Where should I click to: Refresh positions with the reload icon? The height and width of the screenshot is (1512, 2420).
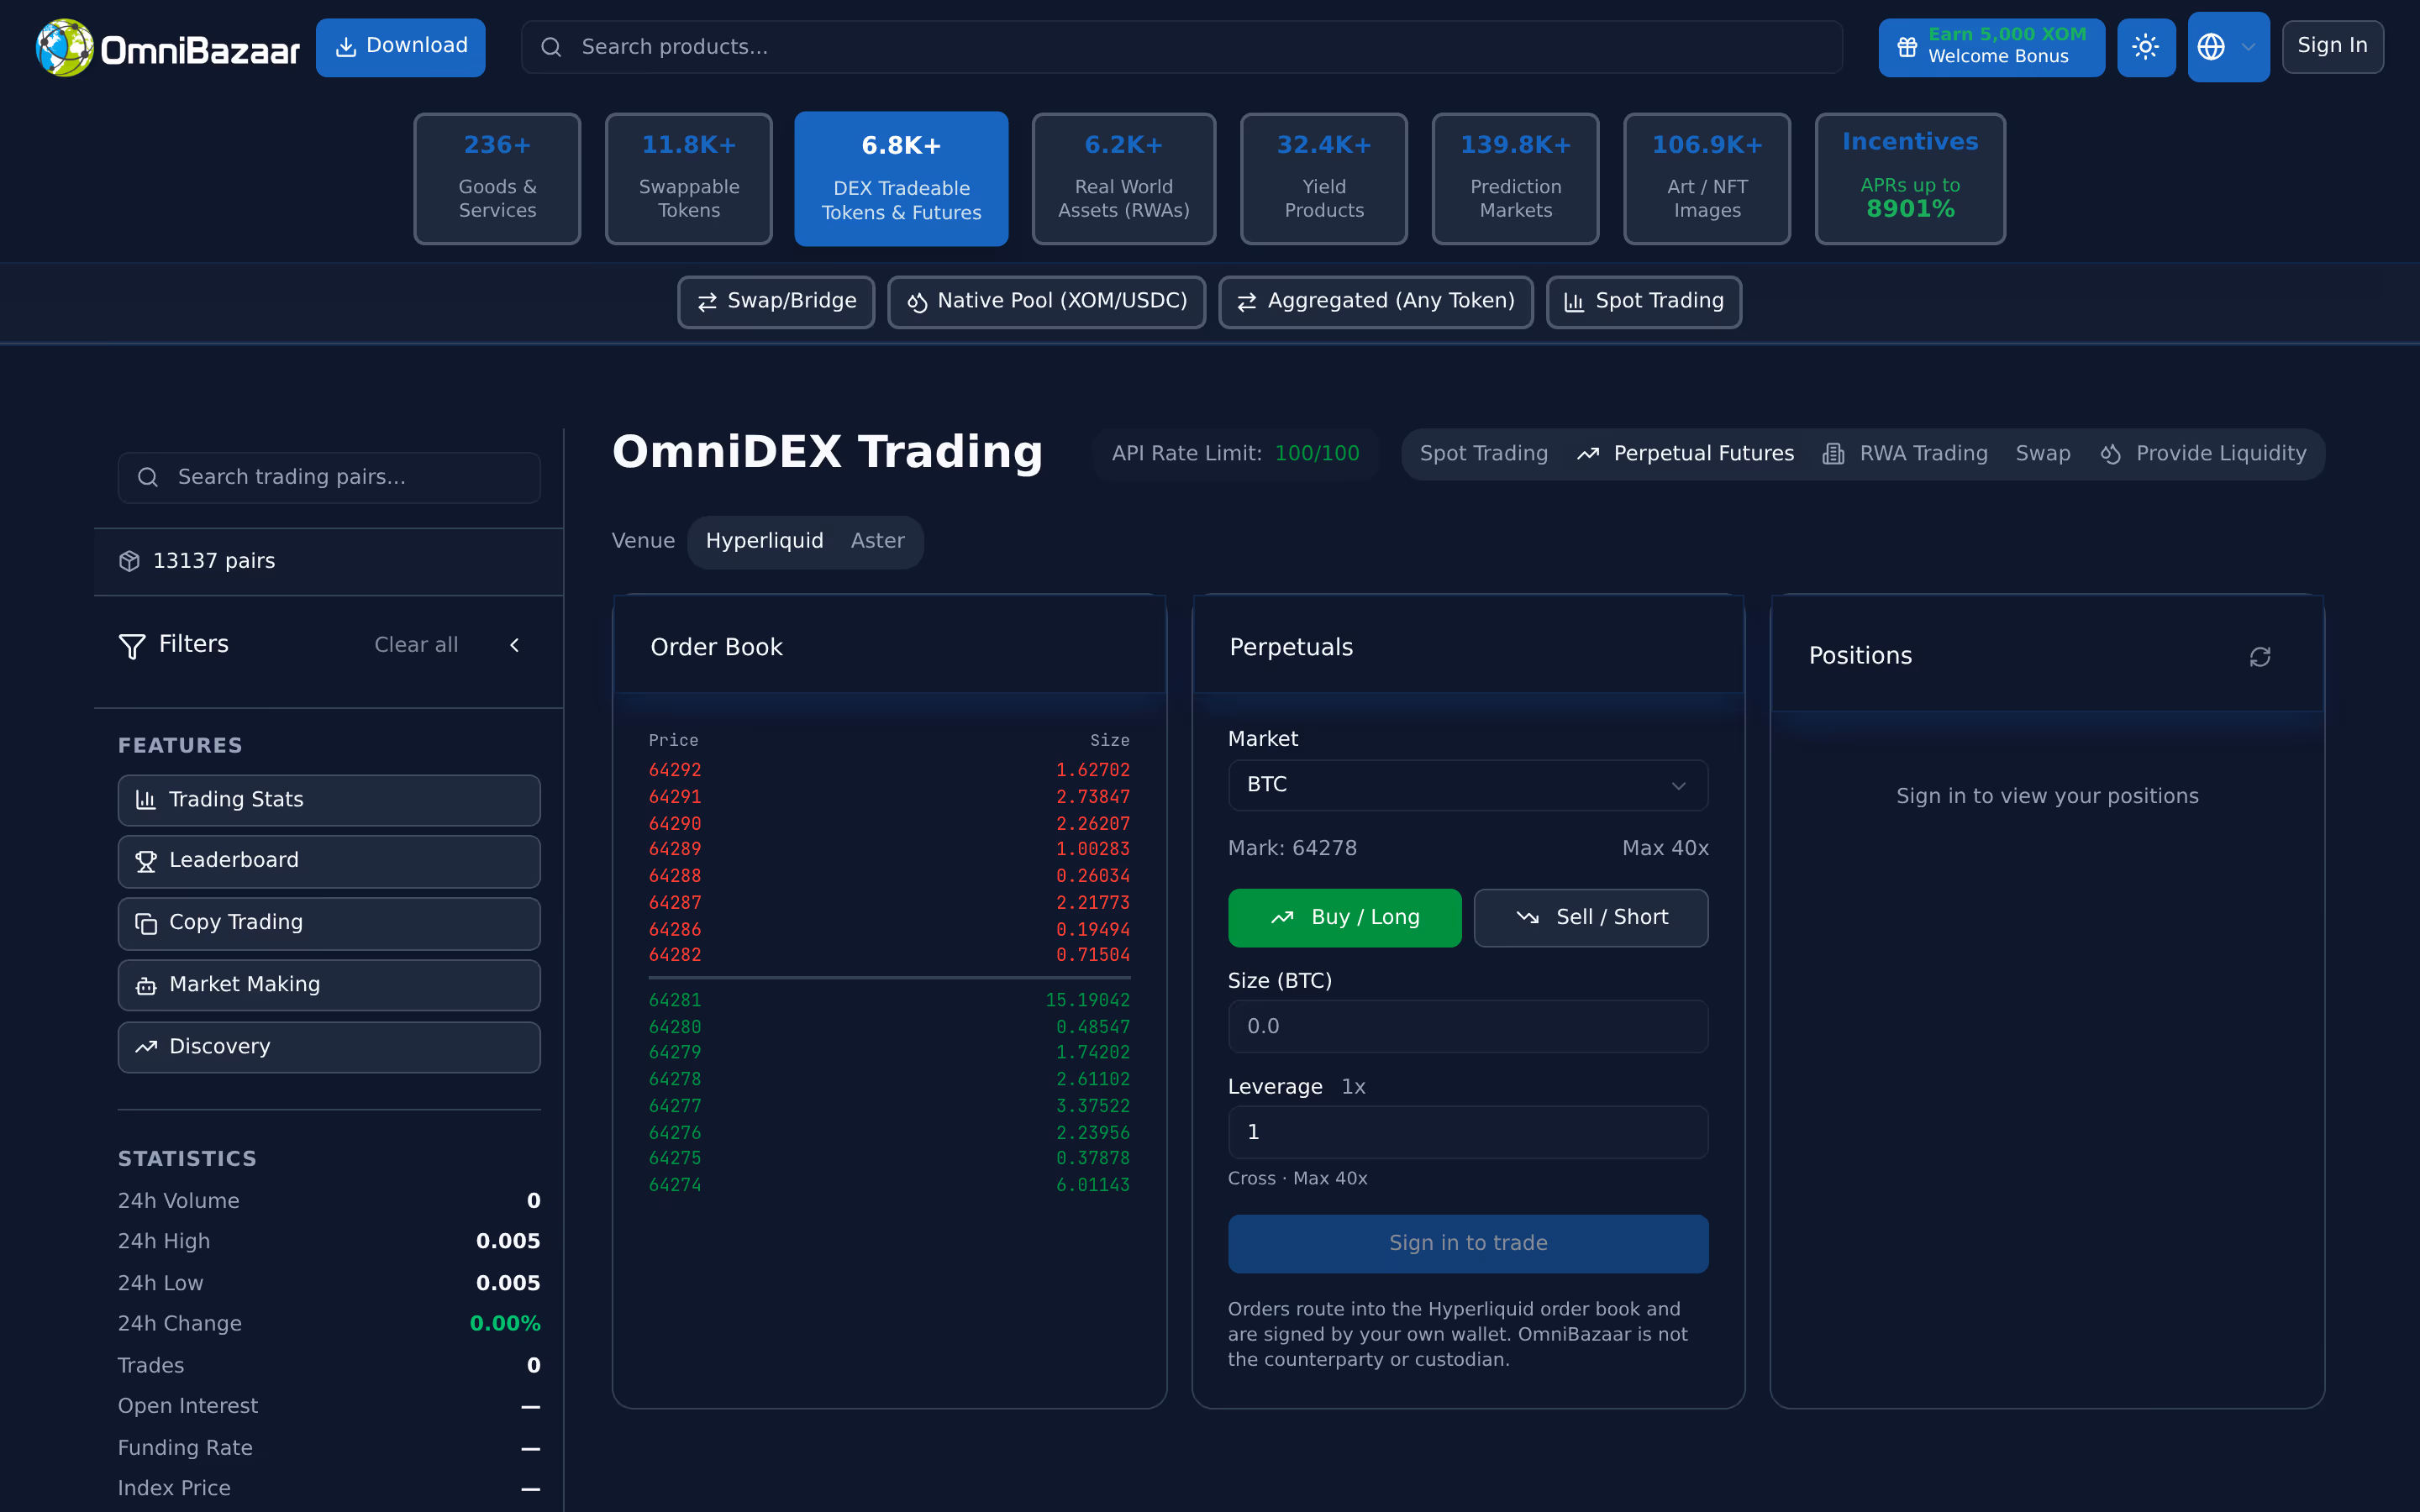(2260, 657)
